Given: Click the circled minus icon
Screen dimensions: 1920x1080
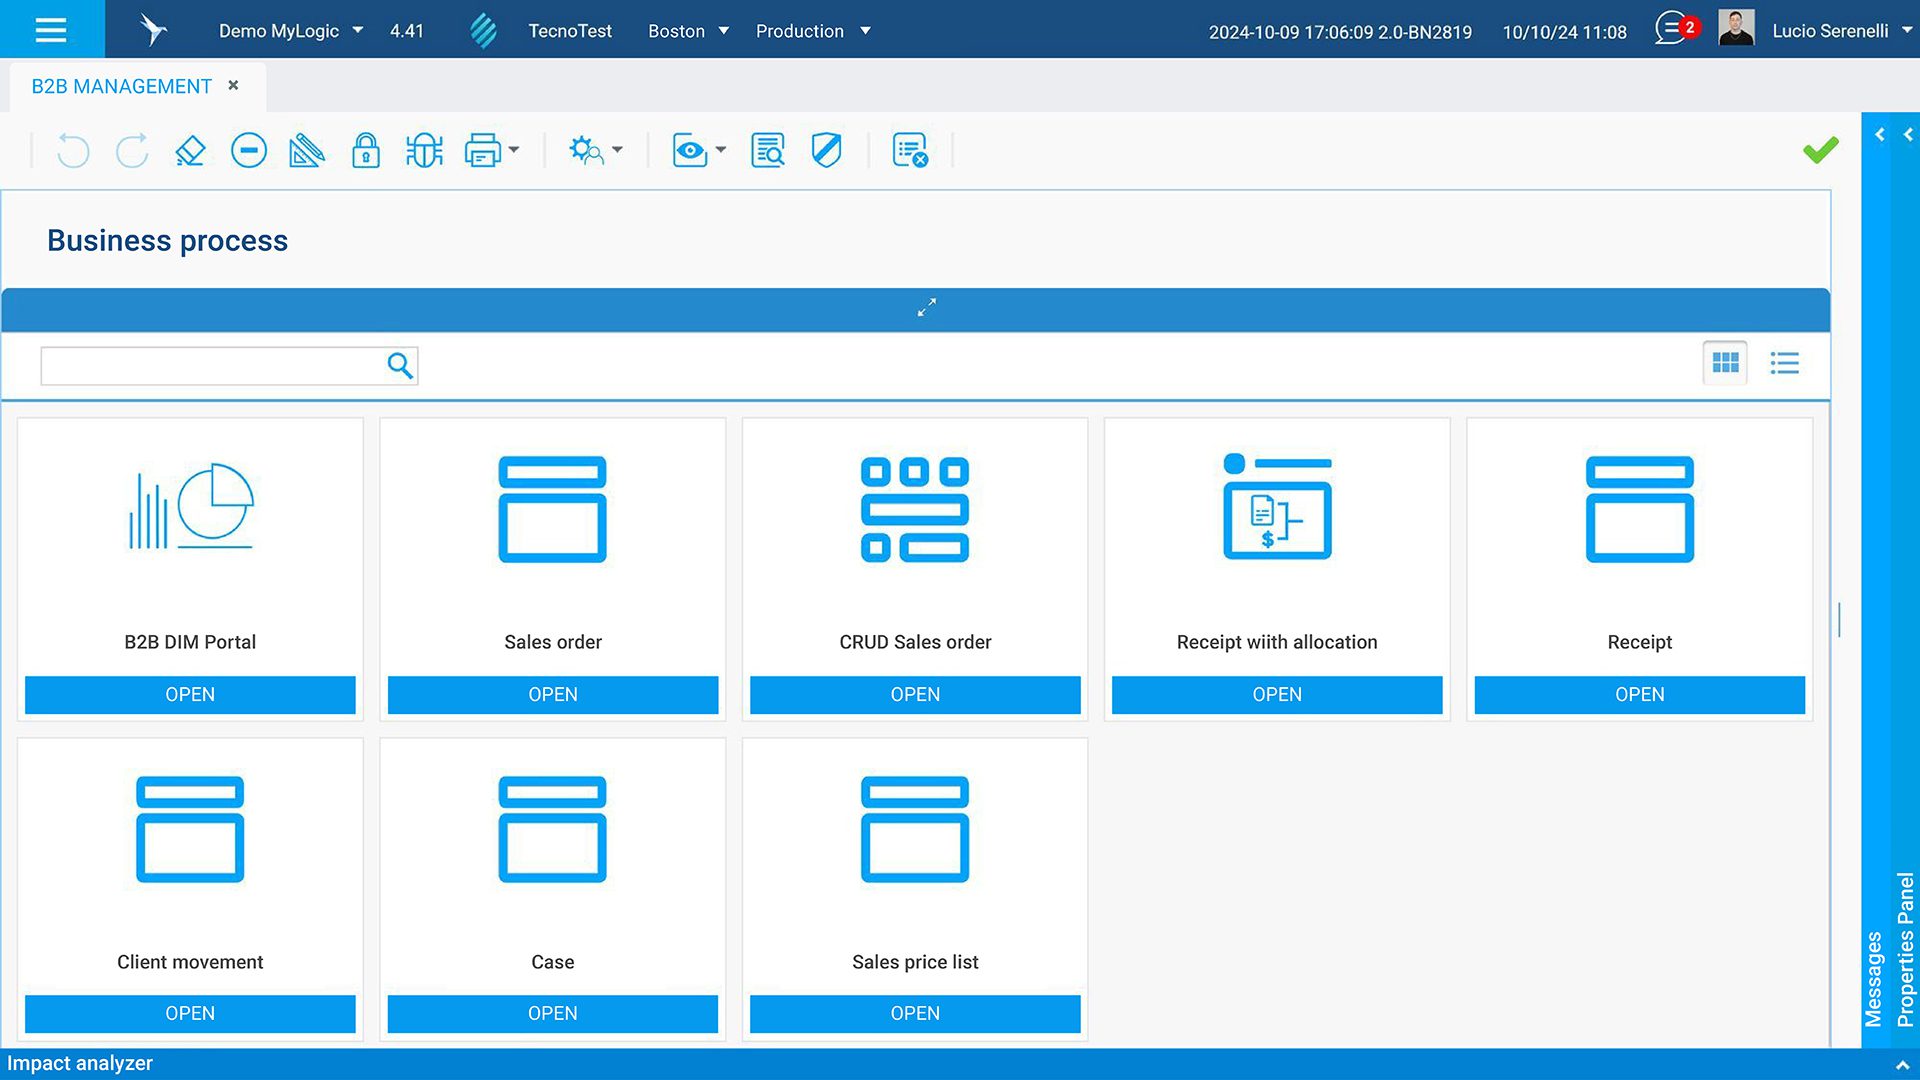Looking at the screenshot, I should [249, 151].
